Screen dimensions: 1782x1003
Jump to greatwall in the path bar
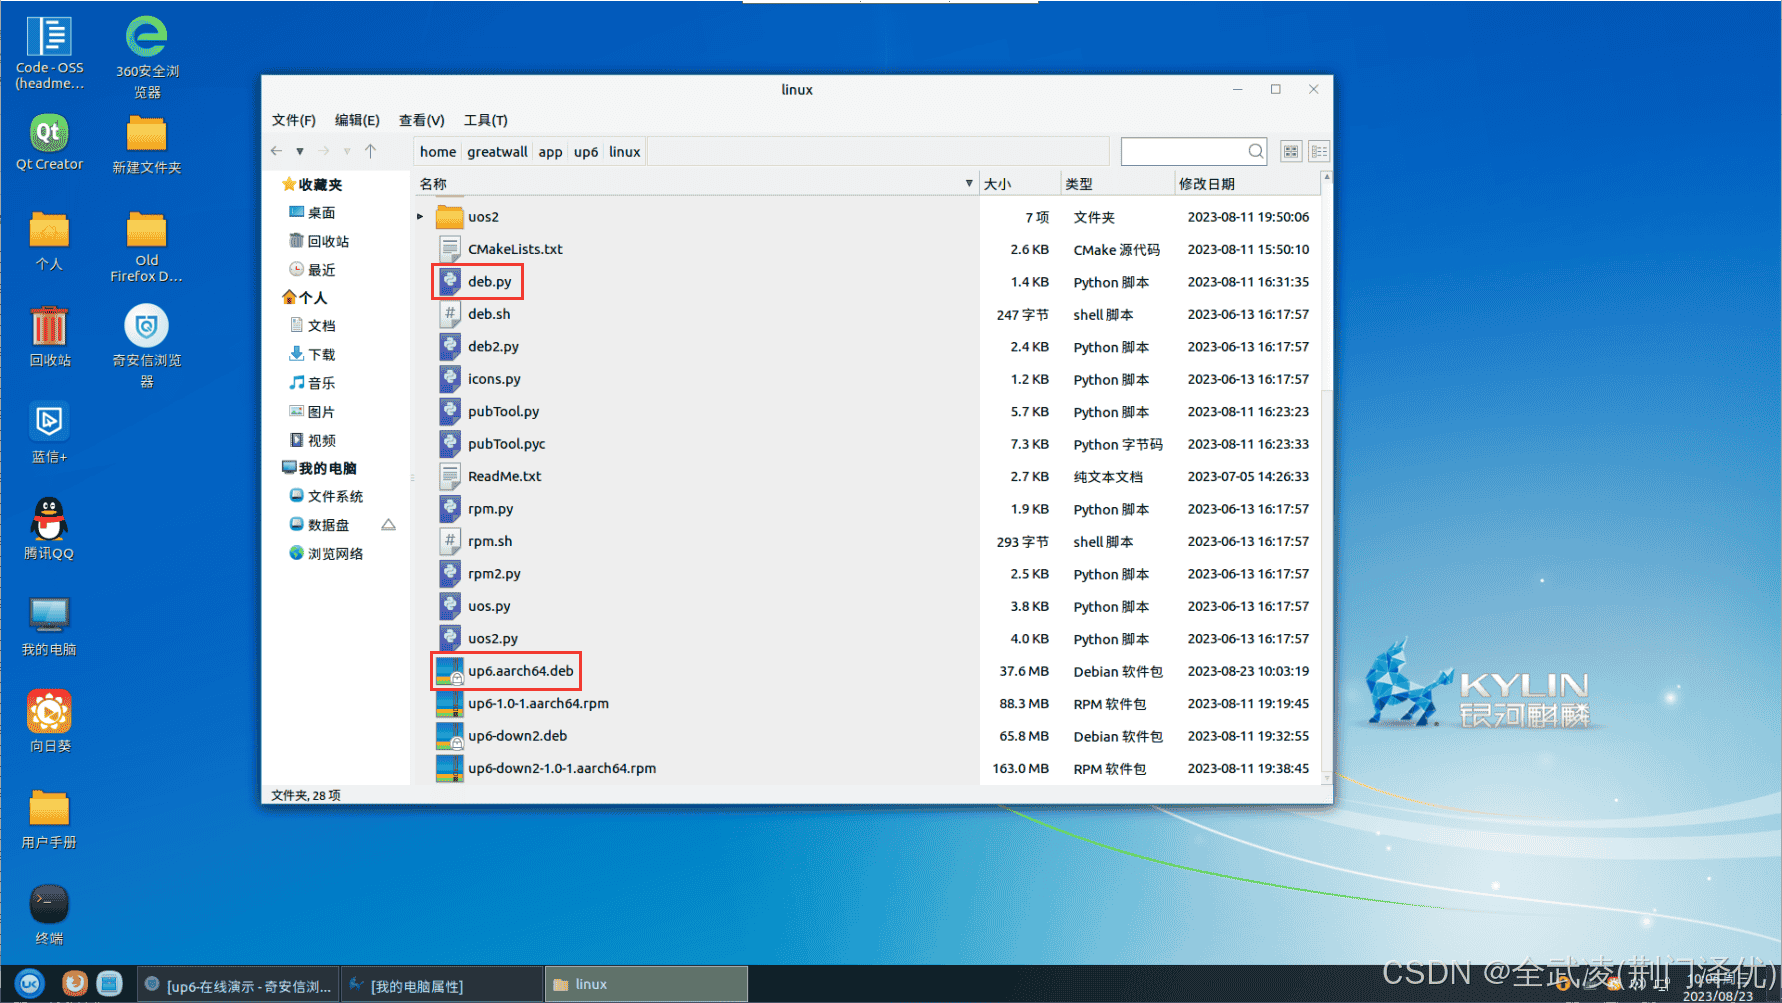pos(497,152)
